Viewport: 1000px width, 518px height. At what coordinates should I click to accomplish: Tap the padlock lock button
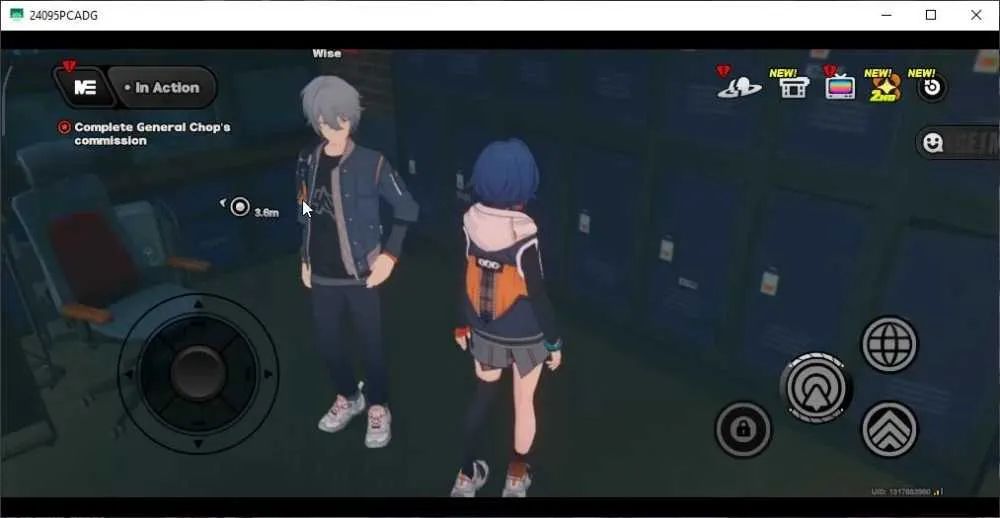pos(743,429)
